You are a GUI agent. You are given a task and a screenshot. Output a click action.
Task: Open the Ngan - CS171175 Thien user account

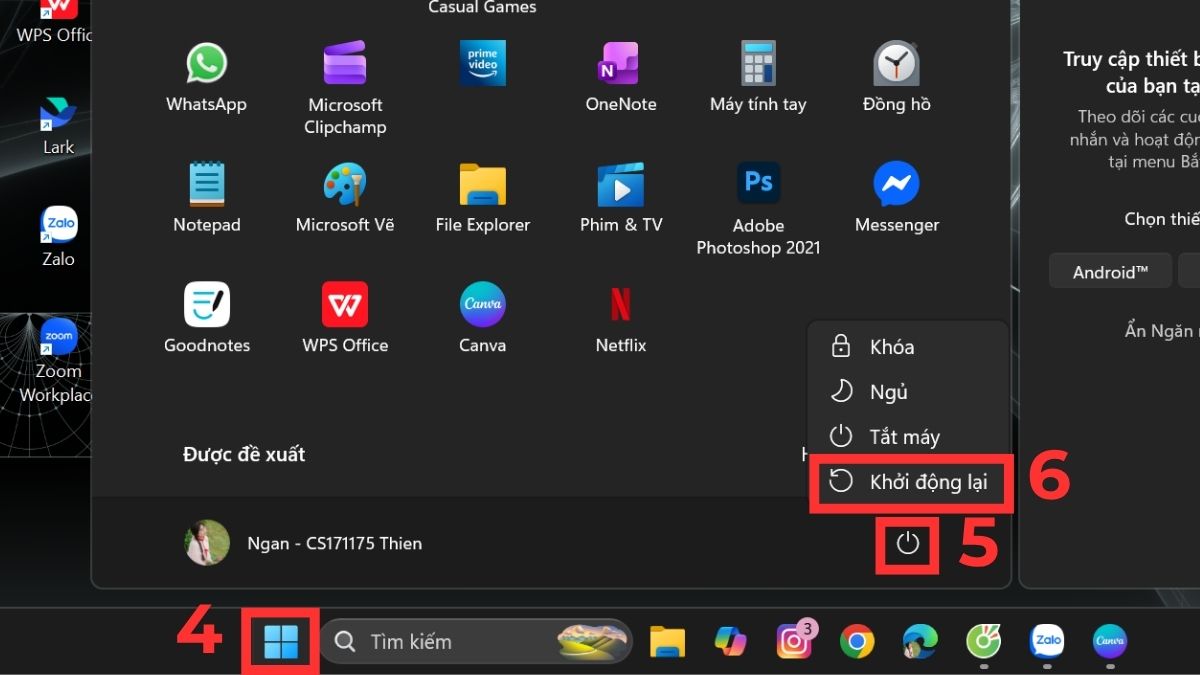click(x=304, y=543)
